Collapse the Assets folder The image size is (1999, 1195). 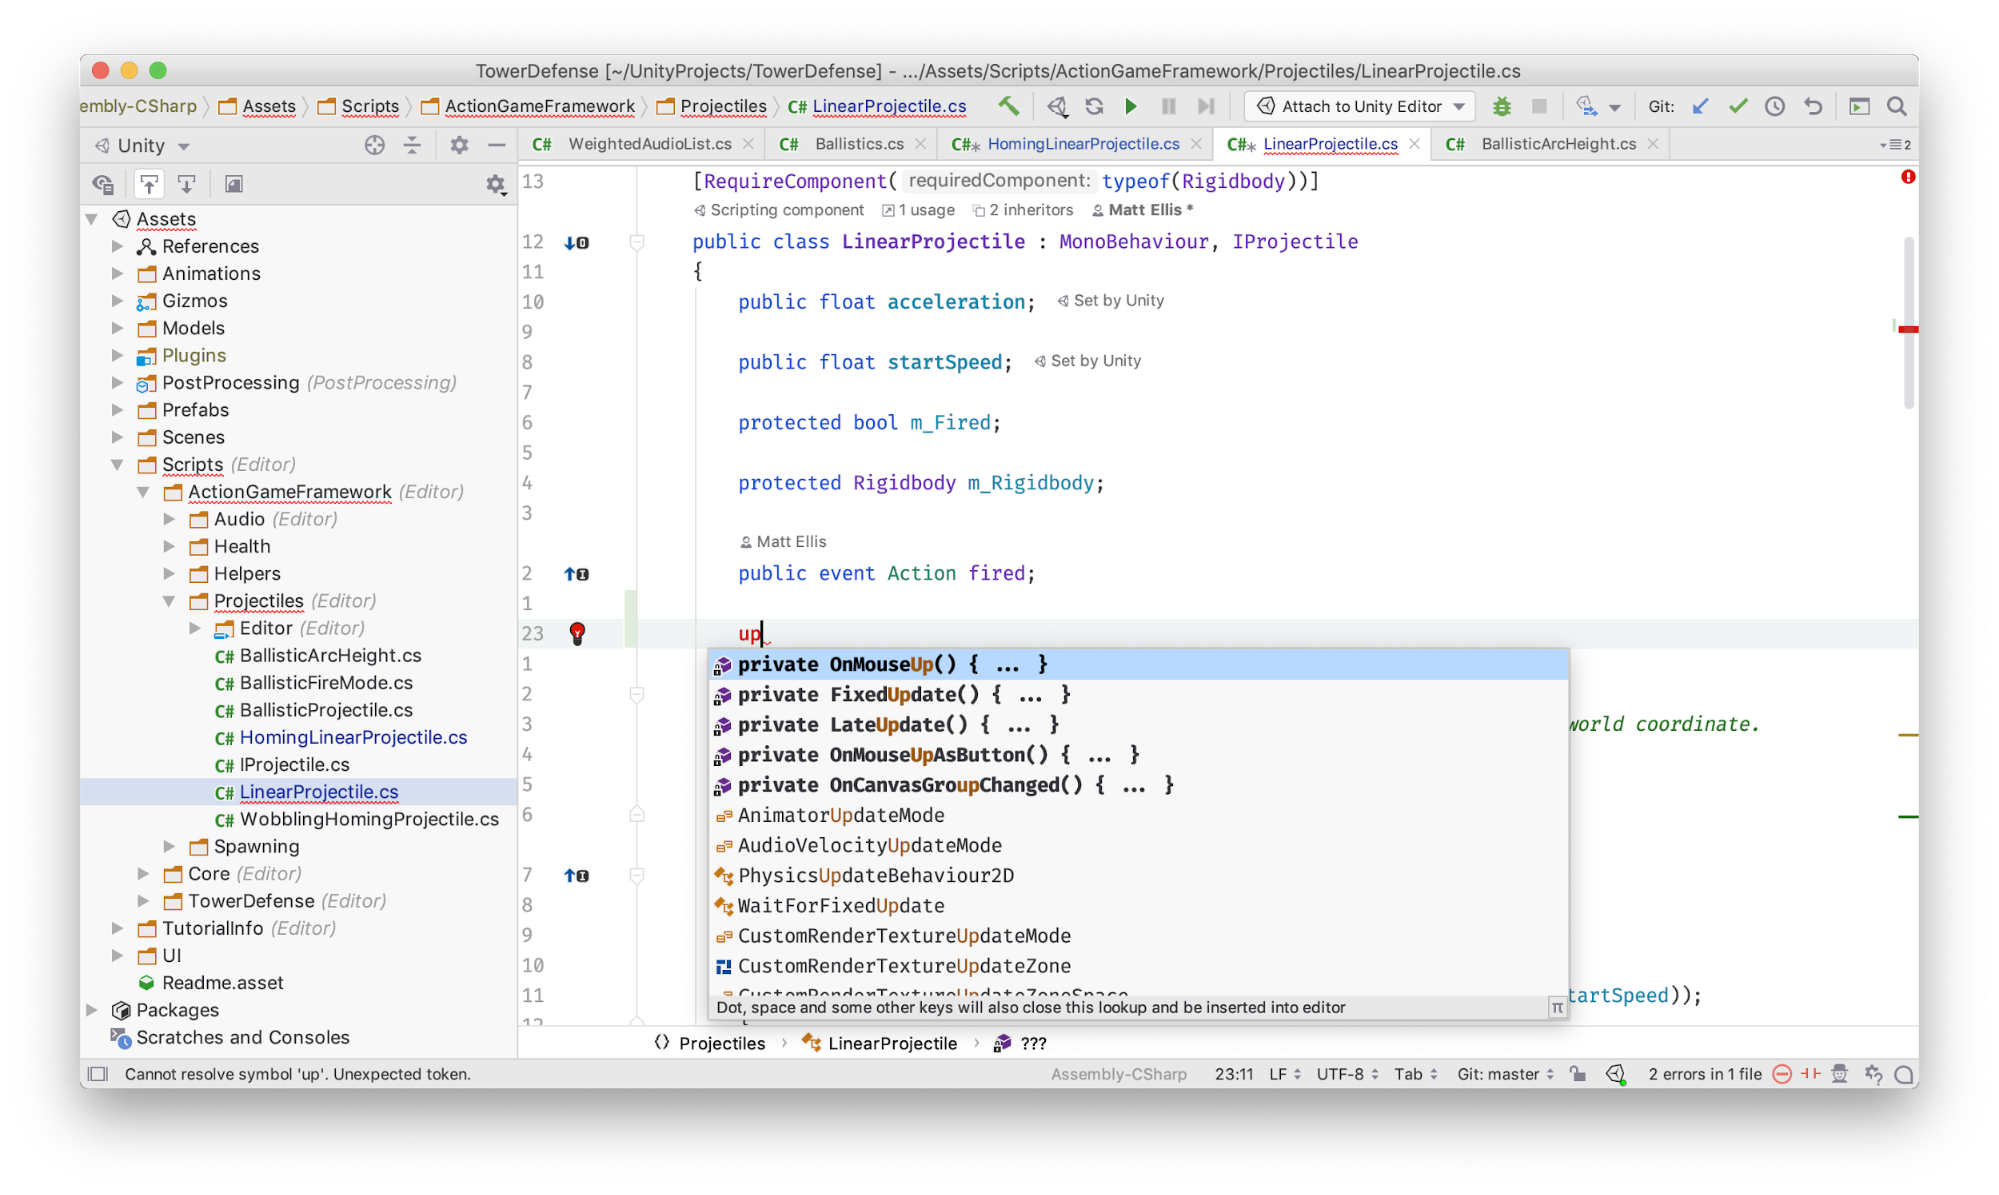pyautogui.click(x=92, y=219)
